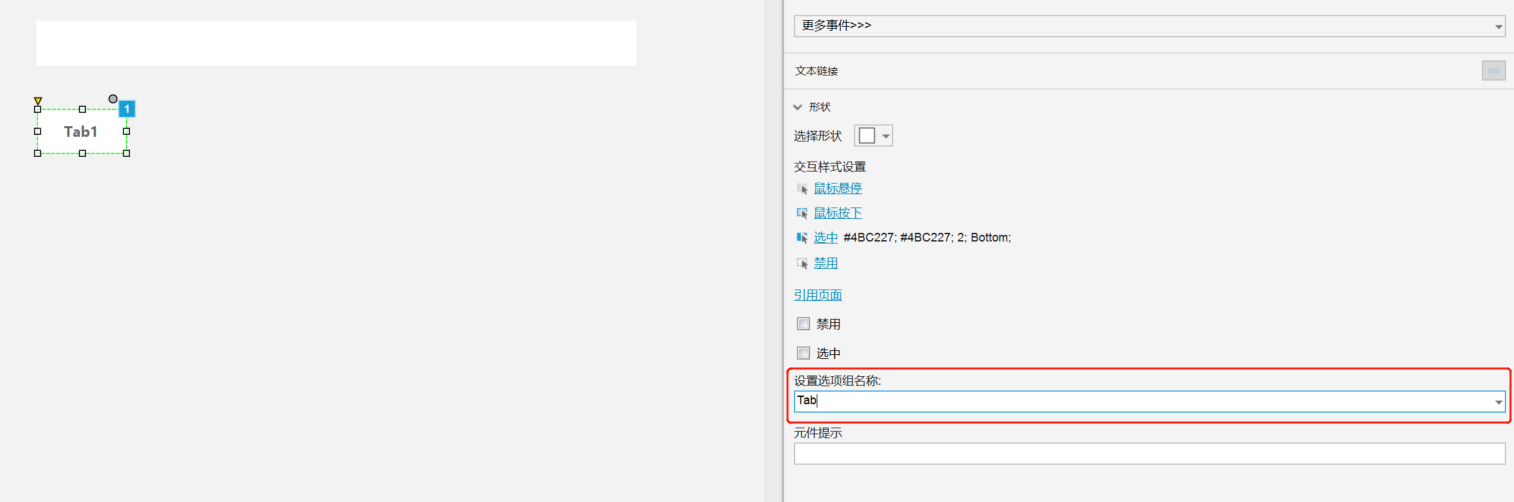Collapse the 形状 section
Image resolution: width=1514 pixels, height=502 pixels.
tap(798, 107)
